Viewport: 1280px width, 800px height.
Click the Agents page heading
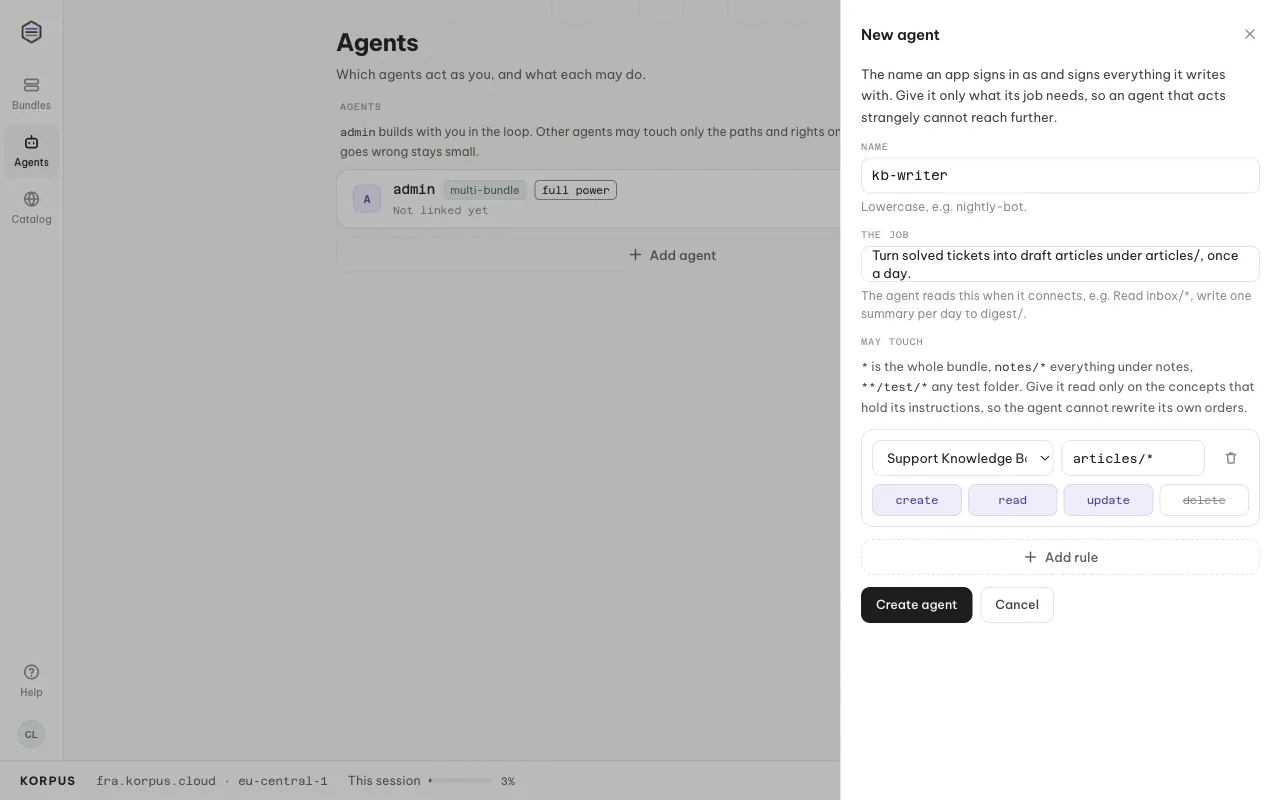tap(377, 43)
